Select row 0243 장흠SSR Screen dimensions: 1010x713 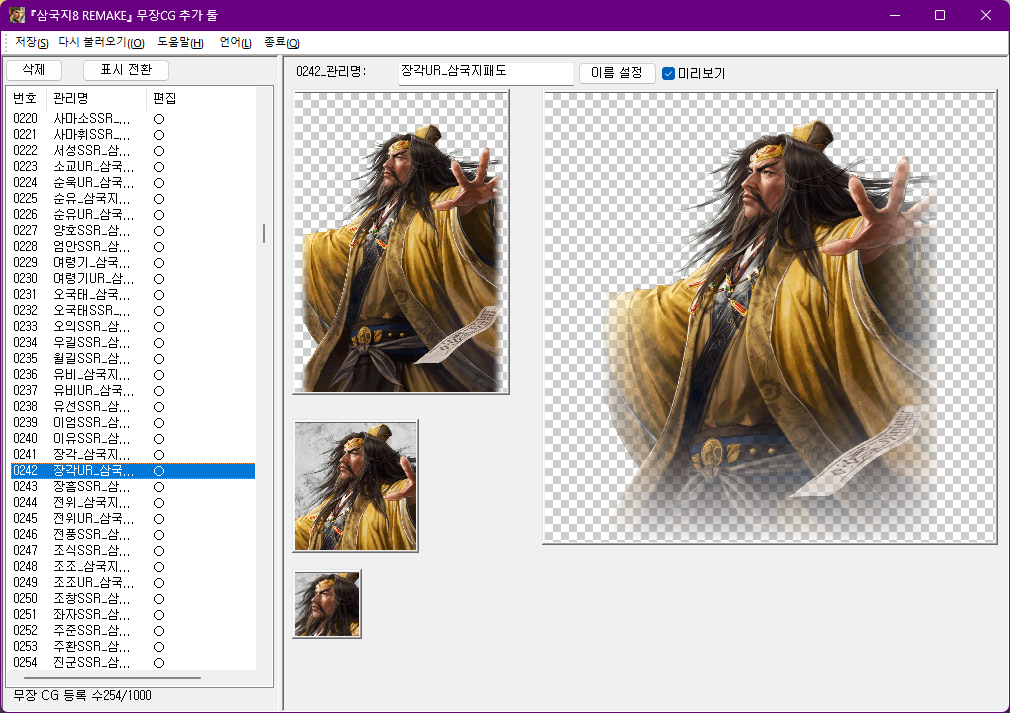133,486
